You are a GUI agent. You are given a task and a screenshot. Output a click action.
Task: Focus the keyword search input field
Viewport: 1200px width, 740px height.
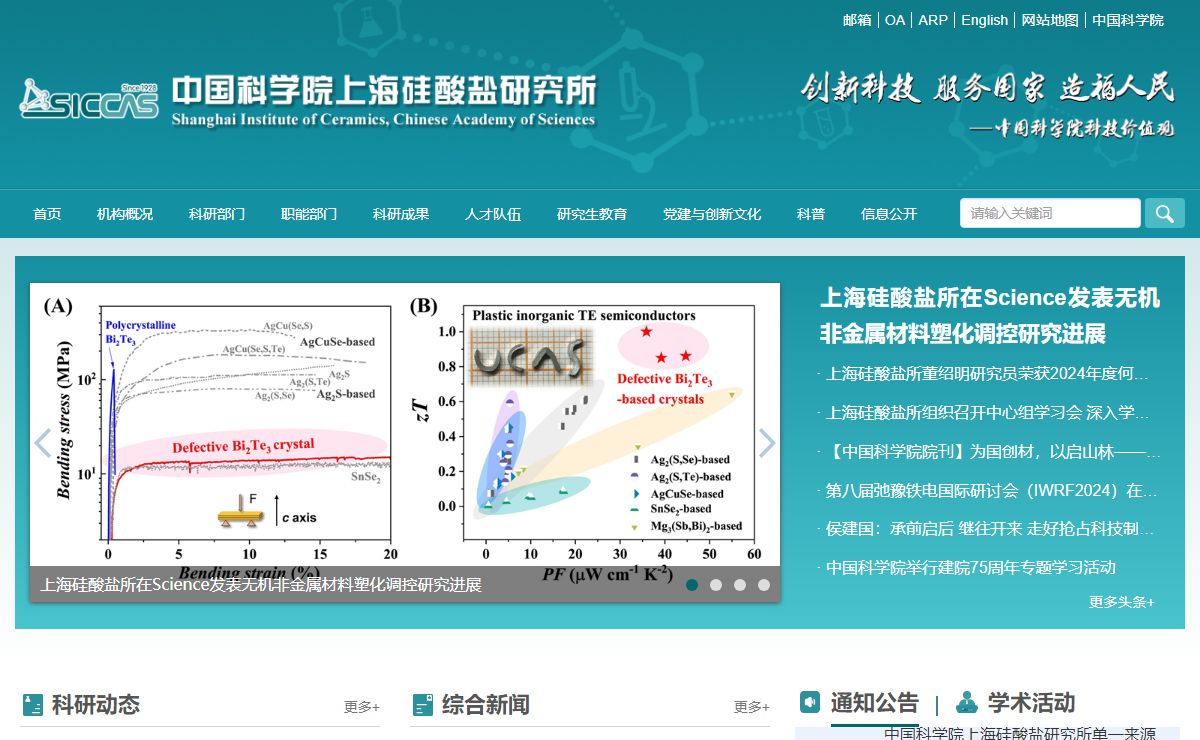(1050, 213)
